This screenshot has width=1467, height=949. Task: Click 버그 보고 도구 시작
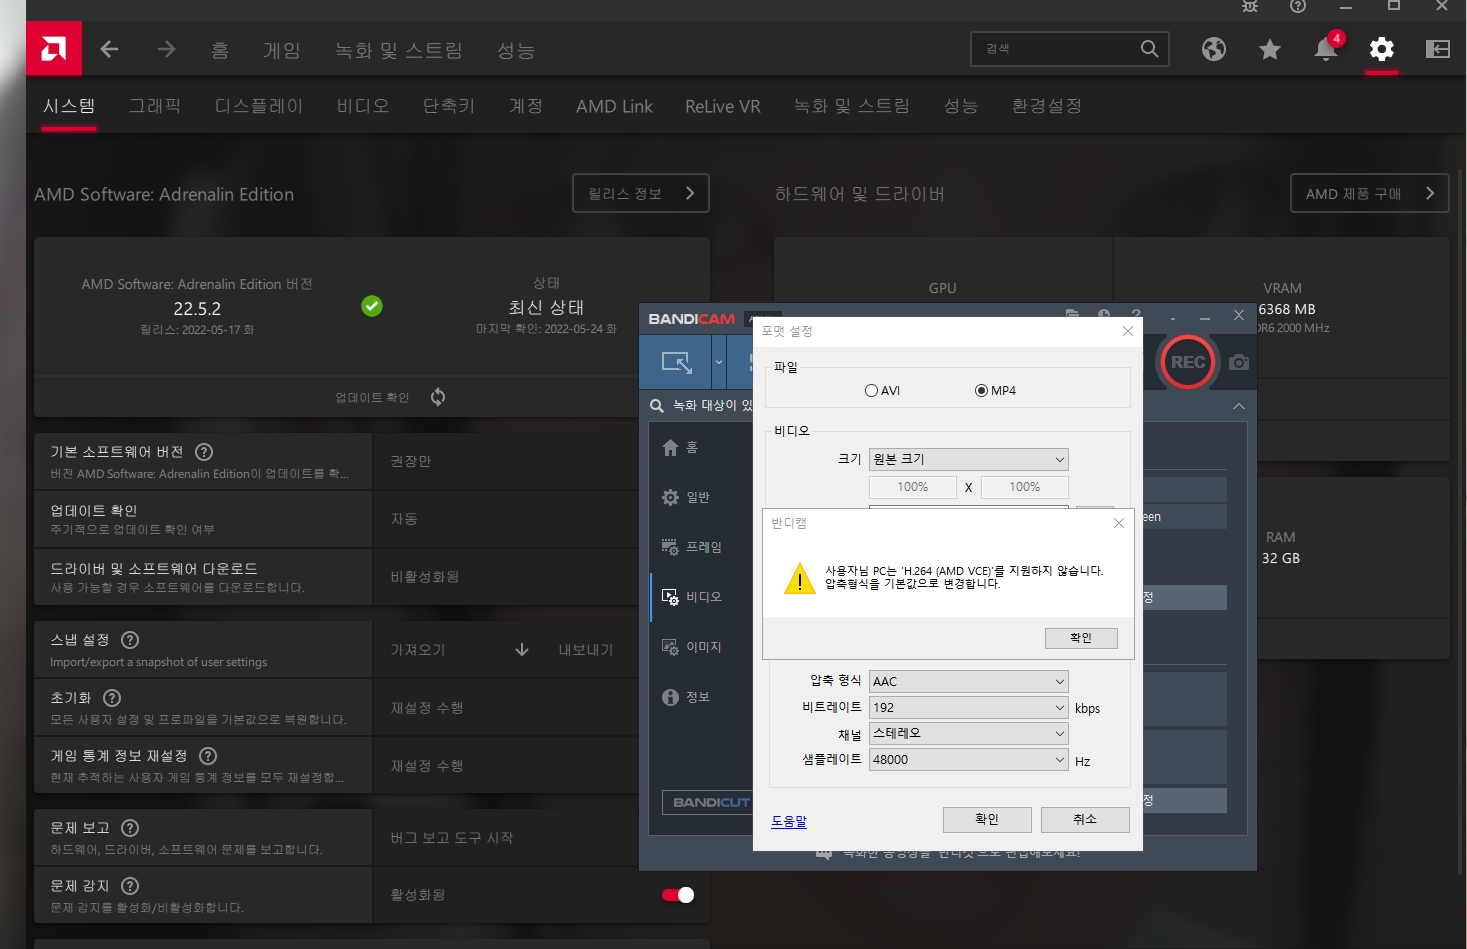(x=451, y=838)
